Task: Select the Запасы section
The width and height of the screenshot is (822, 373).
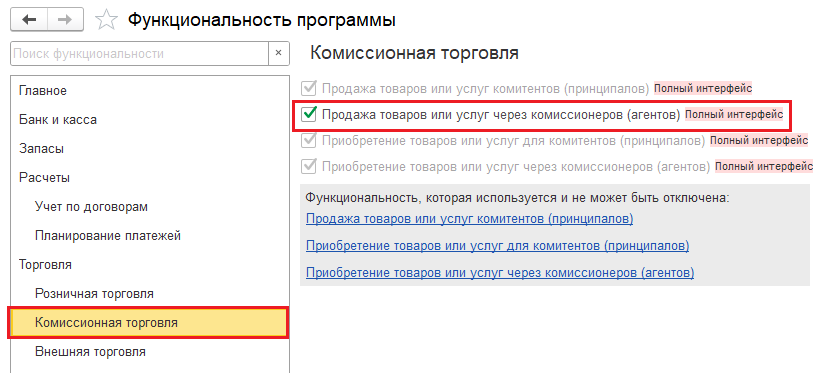Action: tap(149, 149)
